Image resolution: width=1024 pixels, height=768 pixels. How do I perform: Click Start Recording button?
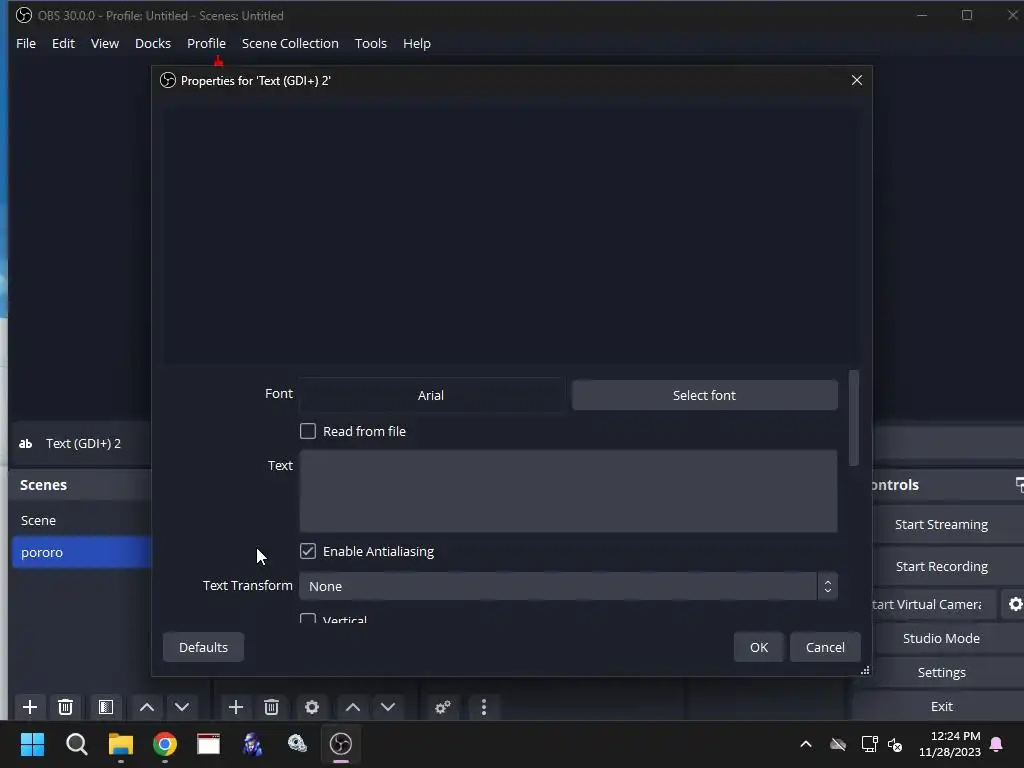point(941,566)
